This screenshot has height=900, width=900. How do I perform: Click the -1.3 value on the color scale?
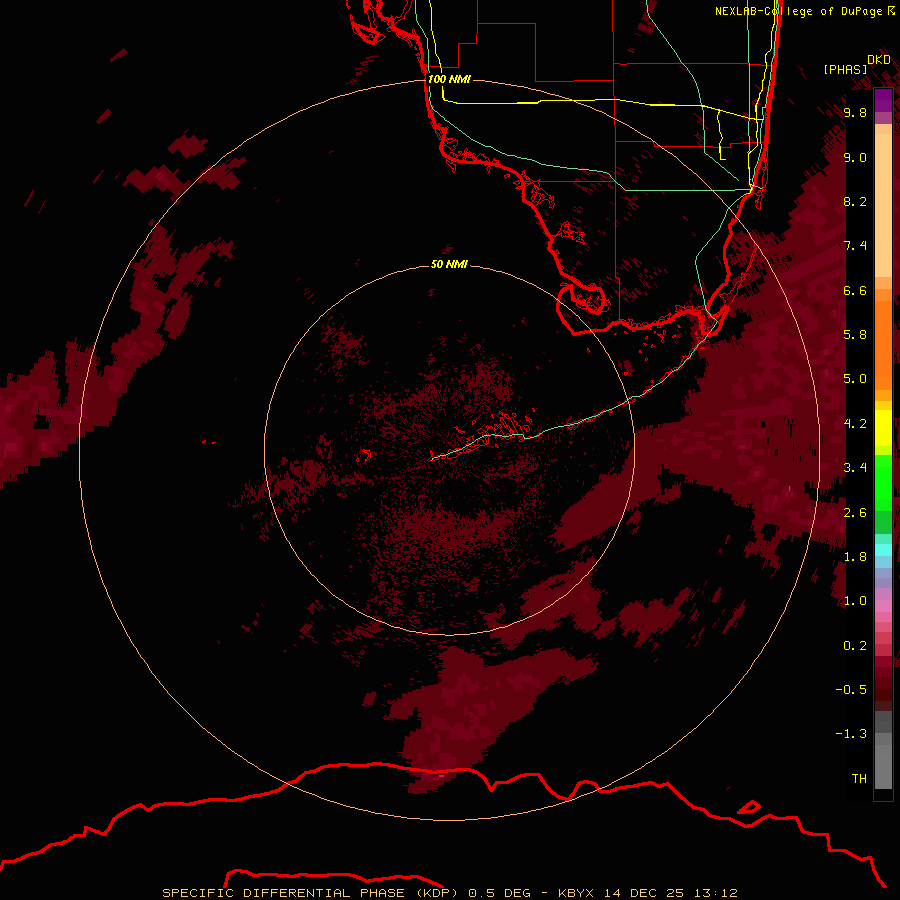851,734
